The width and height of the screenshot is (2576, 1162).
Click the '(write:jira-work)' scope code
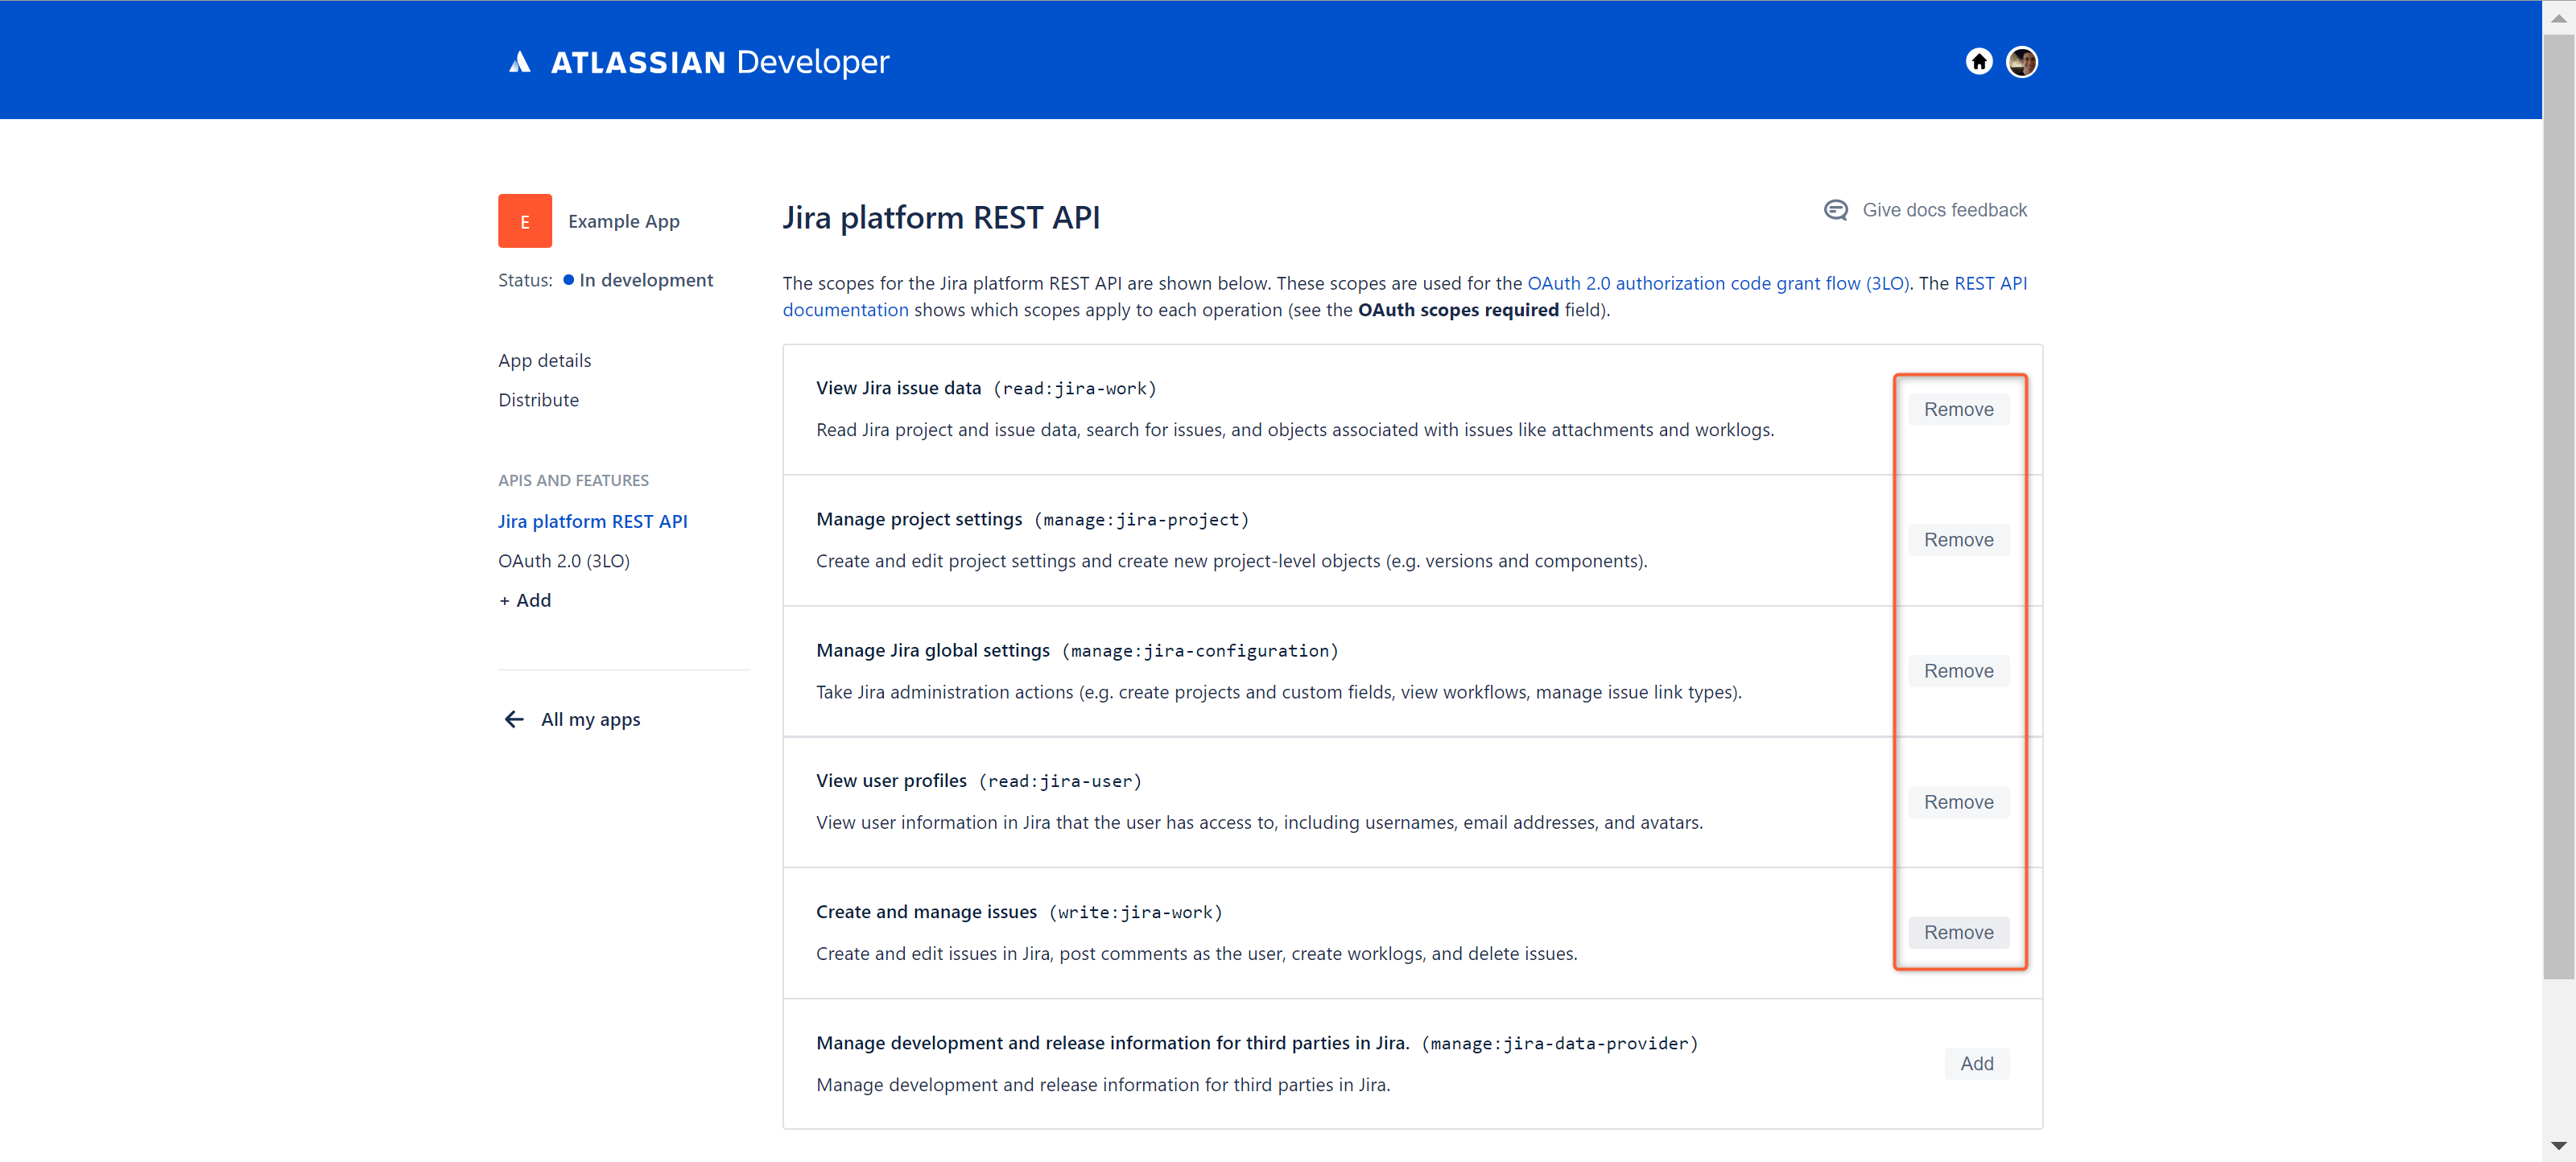click(1136, 913)
